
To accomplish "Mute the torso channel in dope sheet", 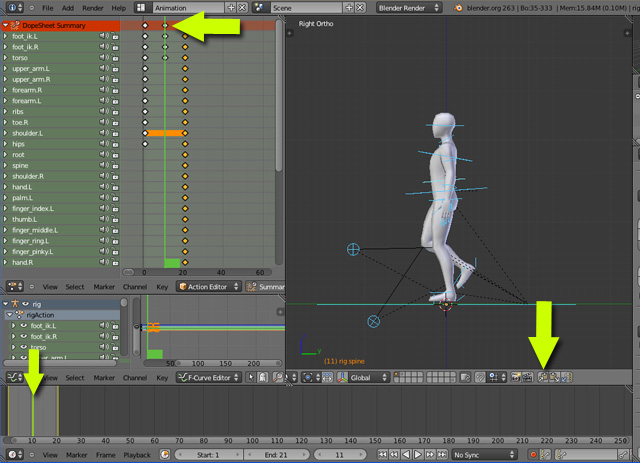I will [x=104, y=58].
